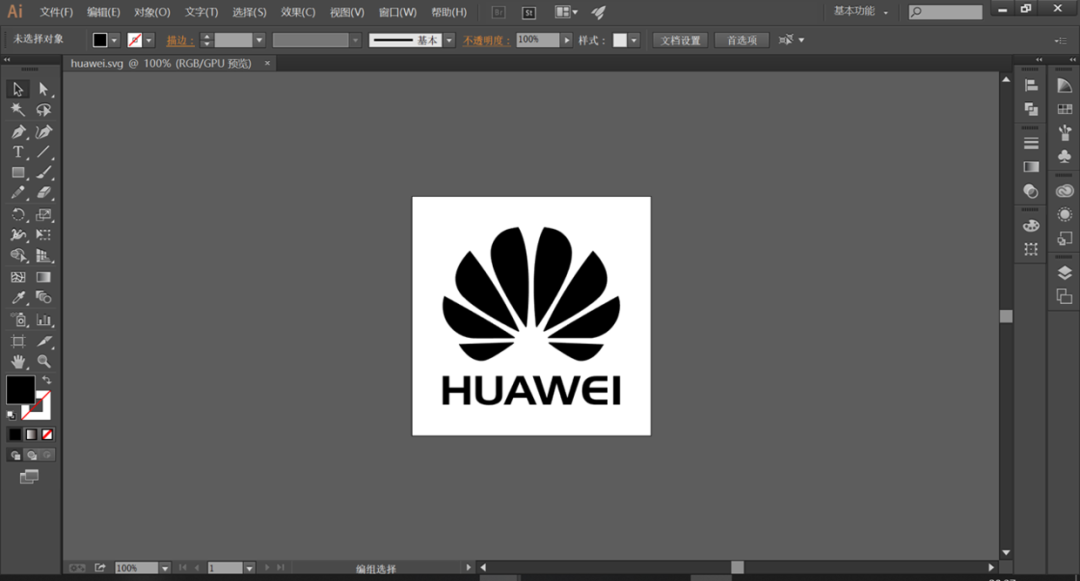Open the 文件(F) menu

coord(56,12)
